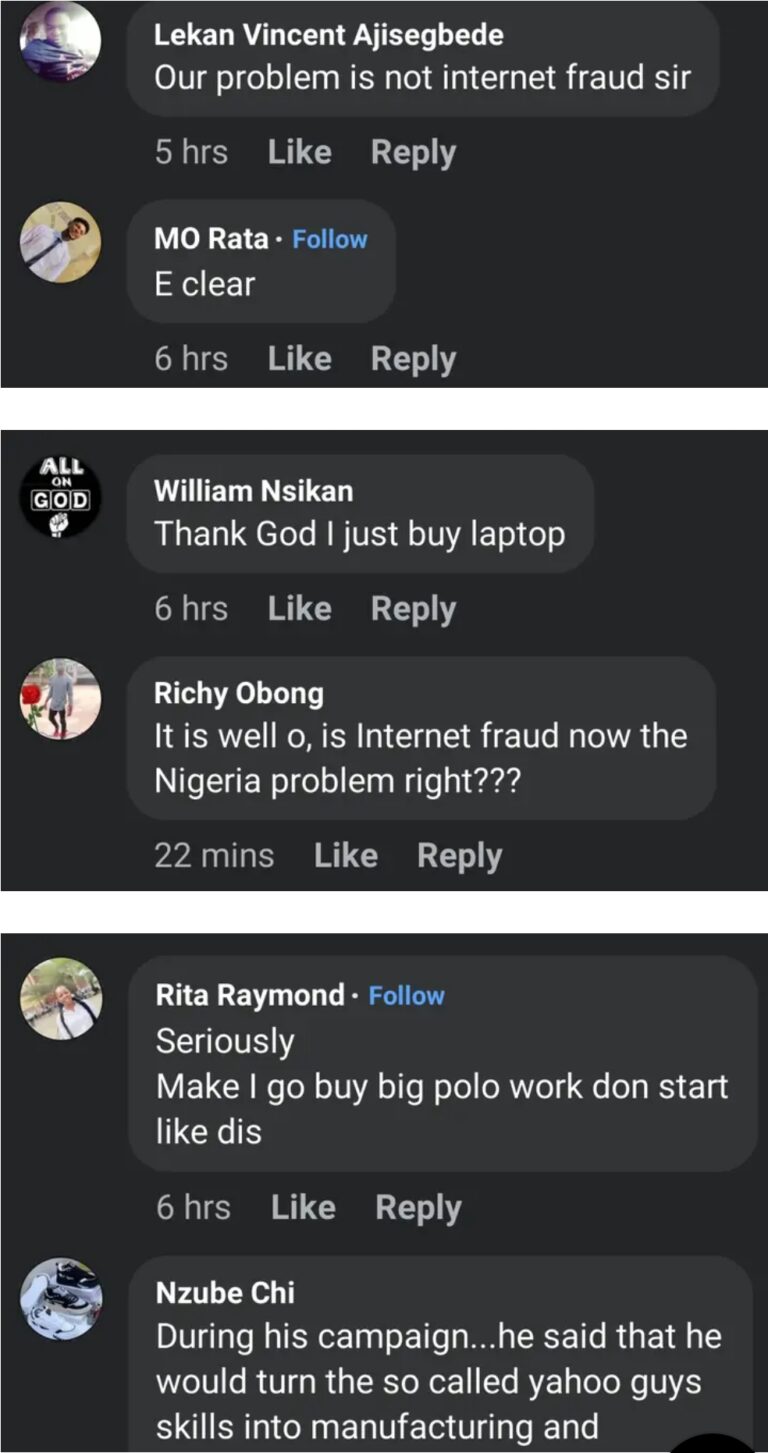Like Richy Obong's comment
Image resolution: width=768 pixels, height=1453 pixels.
[x=345, y=856]
